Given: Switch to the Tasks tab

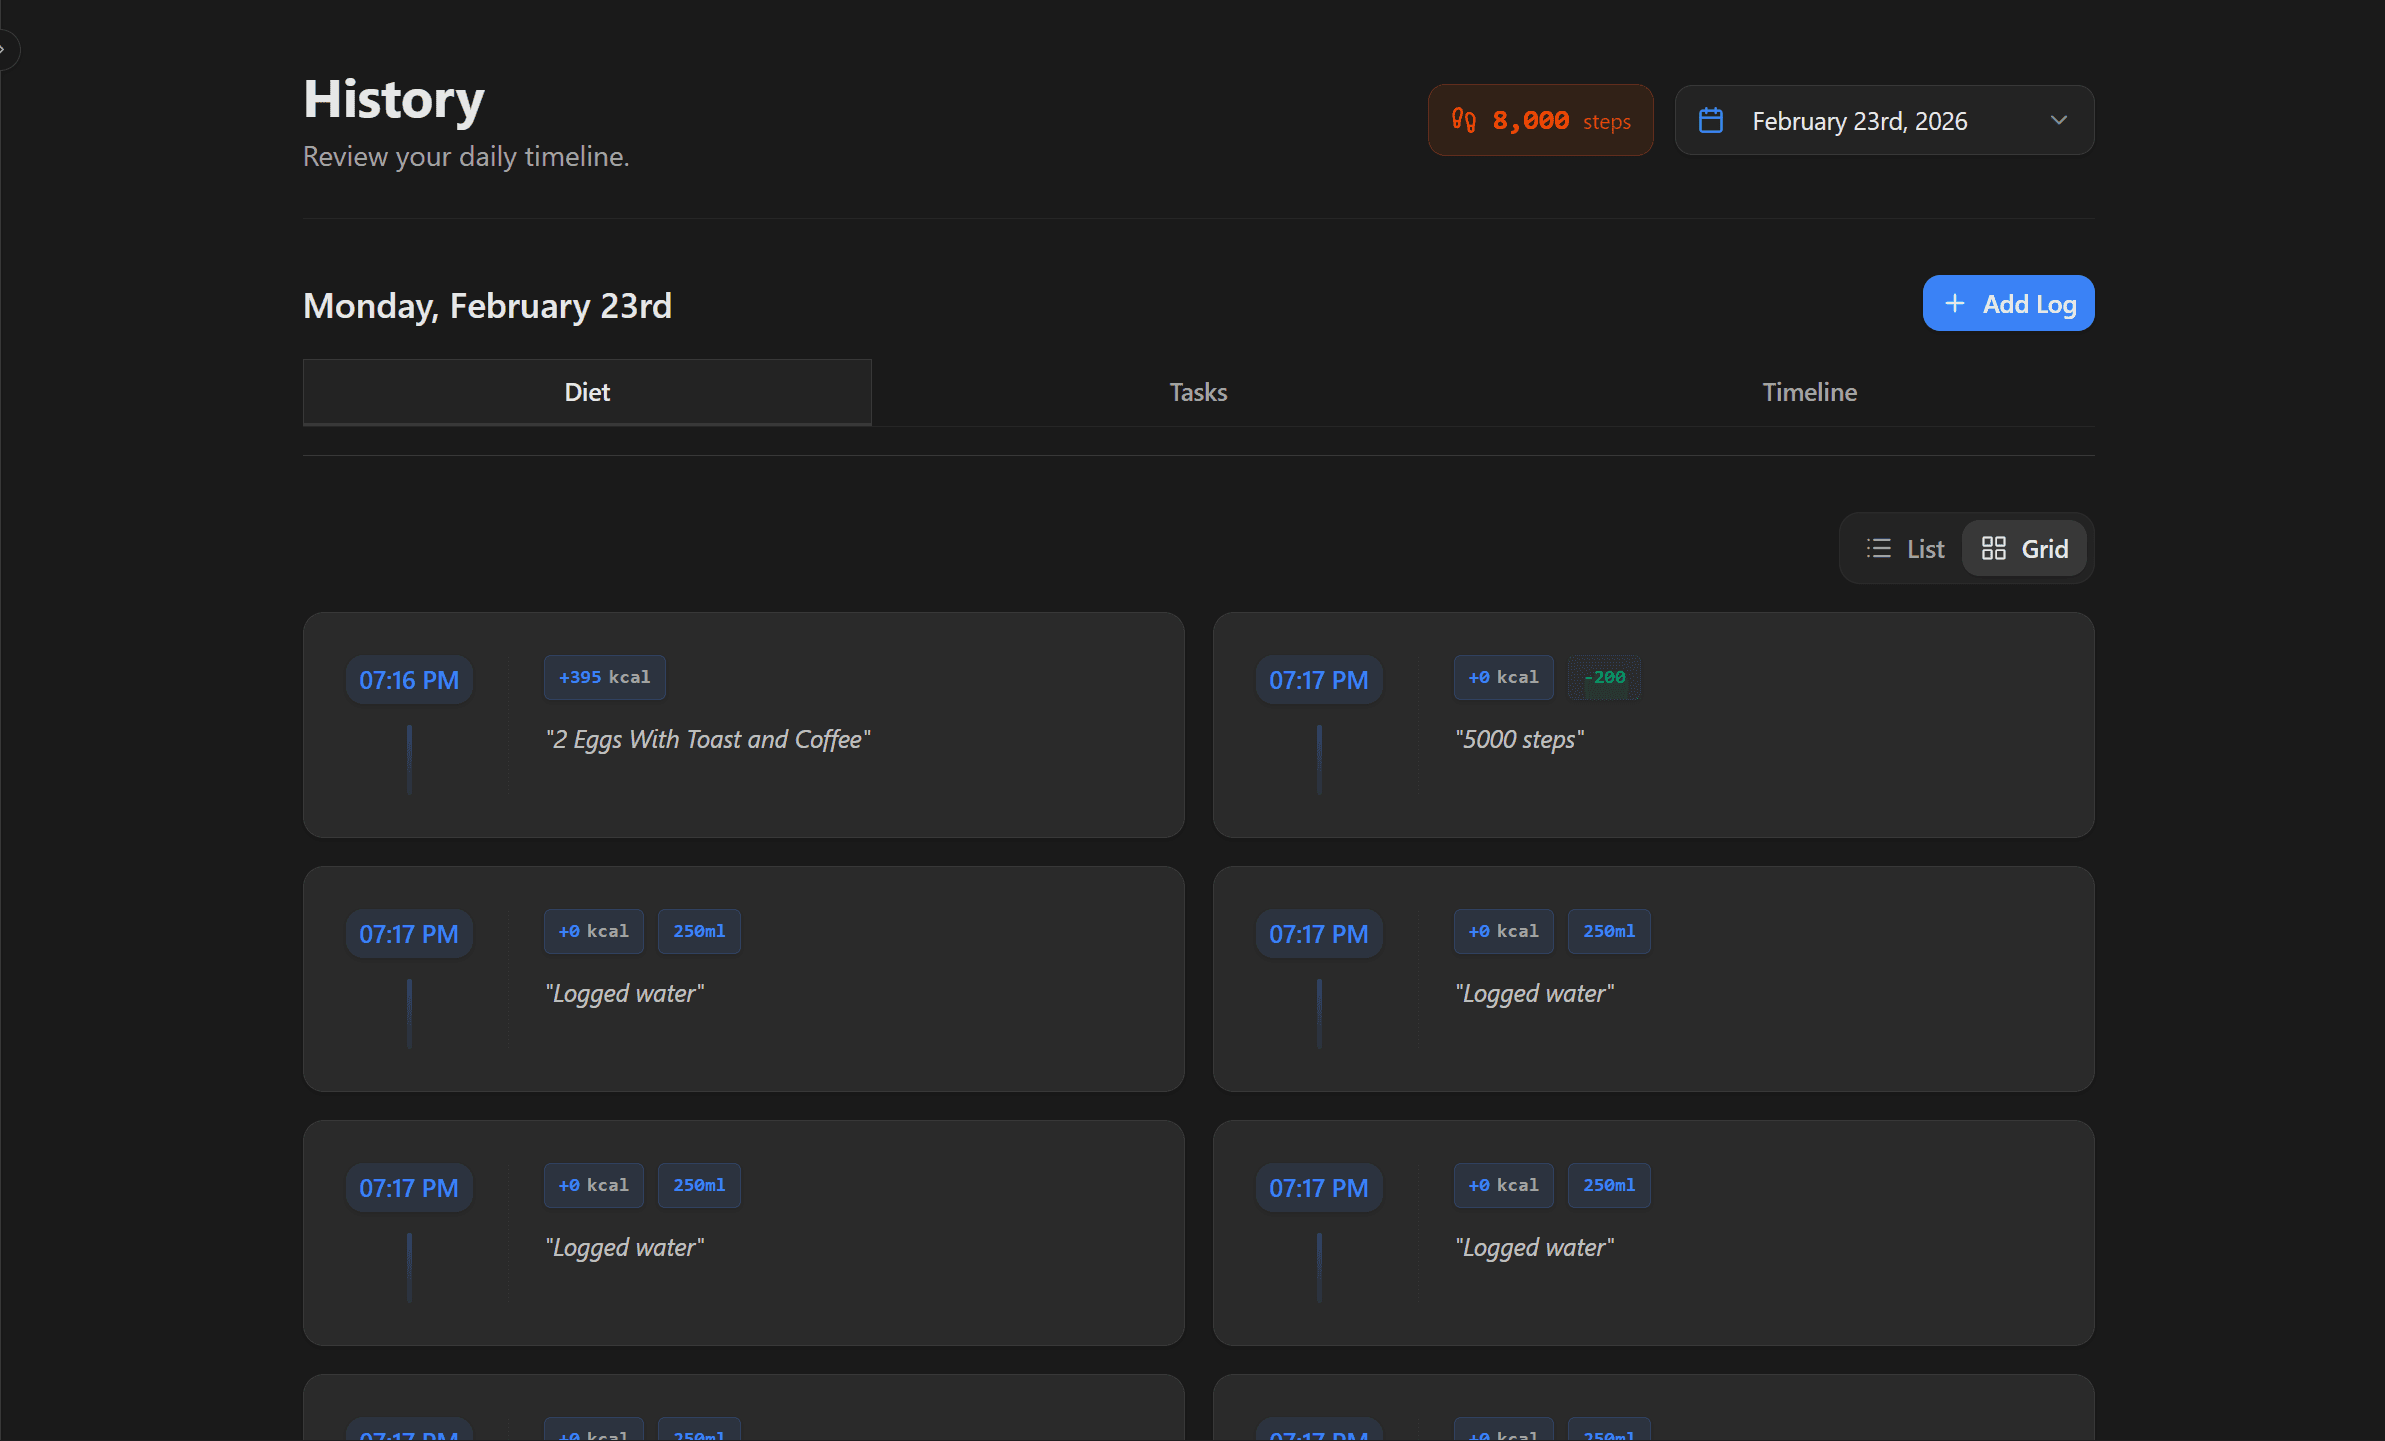Looking at the screenshot, I should tap(1197, 392).
